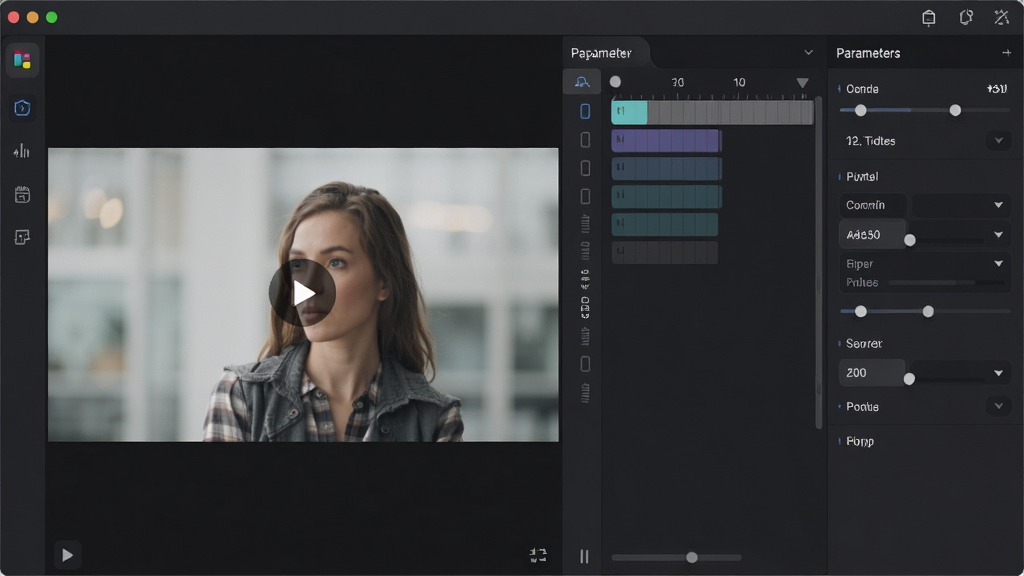
Task: Switch to the Papameter tab
Action: pyautogui.click(x=601, y=53)
